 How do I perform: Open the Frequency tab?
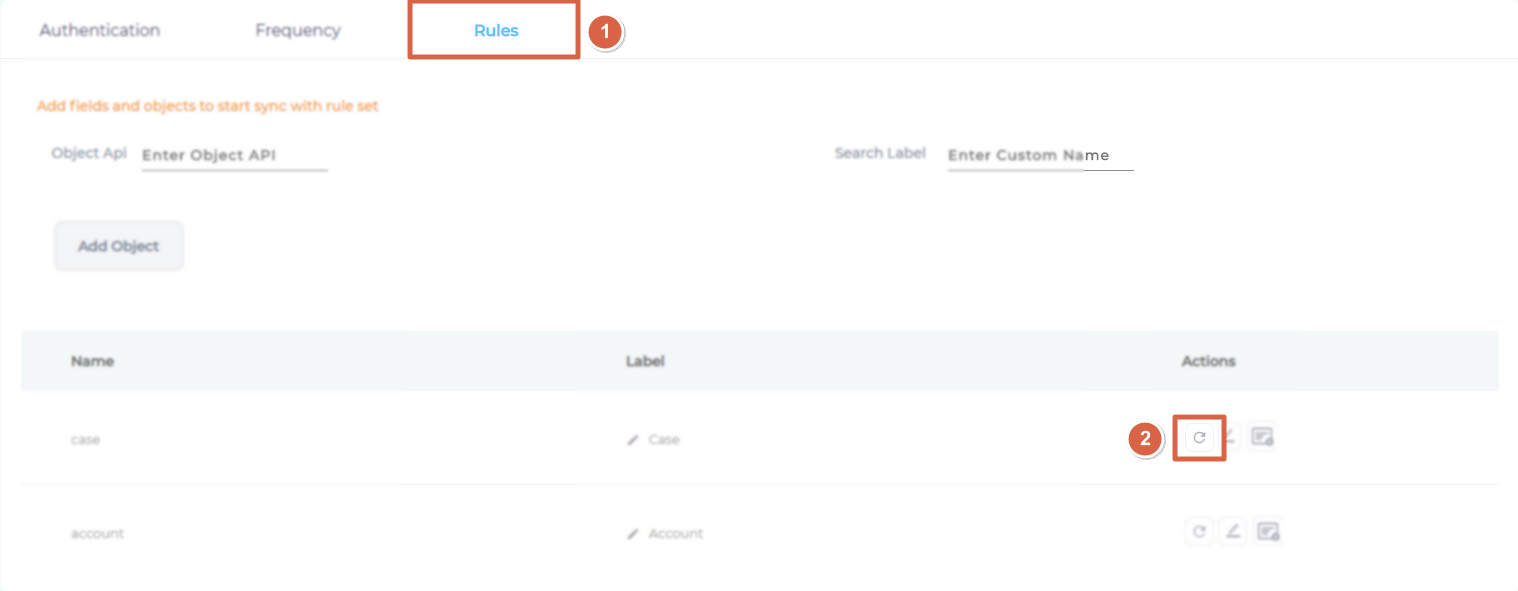tap(297, 30)
